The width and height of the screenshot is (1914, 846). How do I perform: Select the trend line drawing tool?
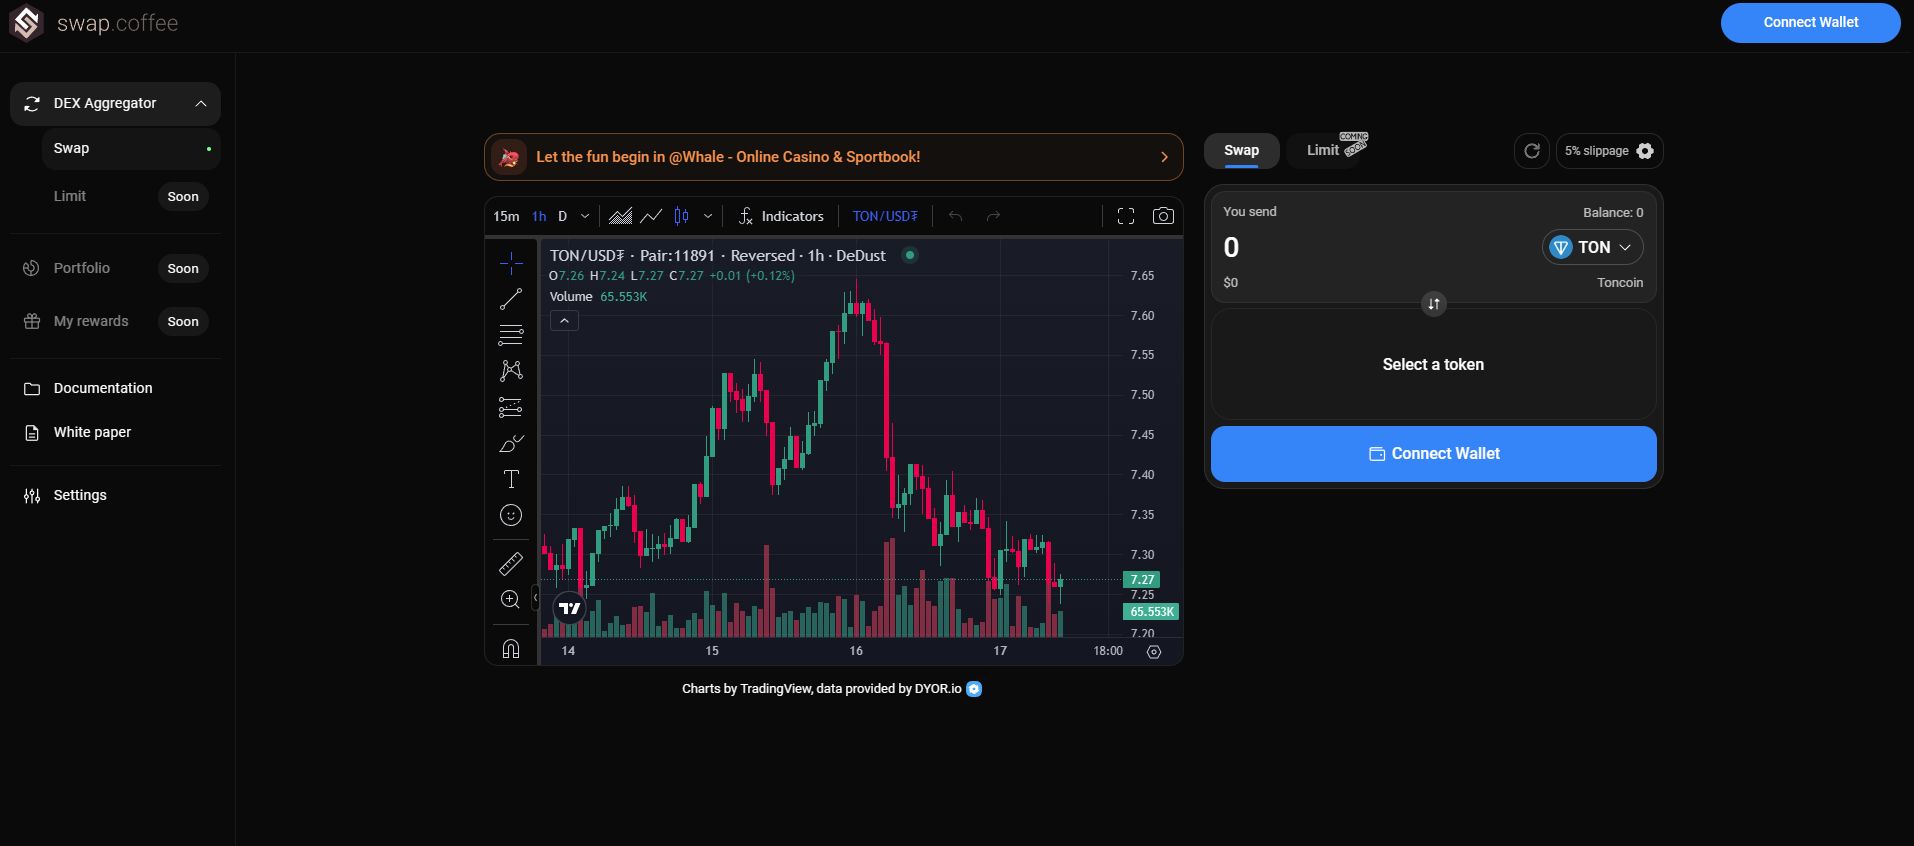(511, 299)
